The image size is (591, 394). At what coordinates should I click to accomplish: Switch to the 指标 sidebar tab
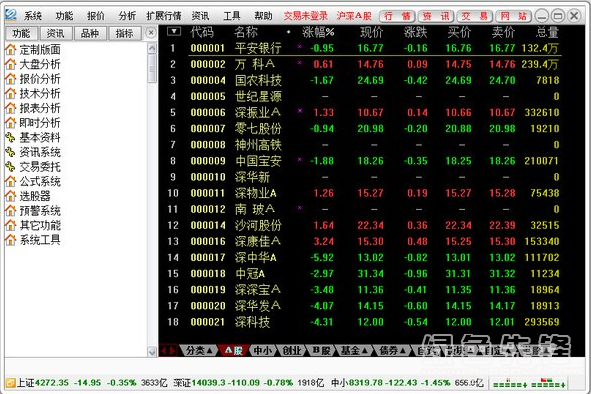point(124,34)
